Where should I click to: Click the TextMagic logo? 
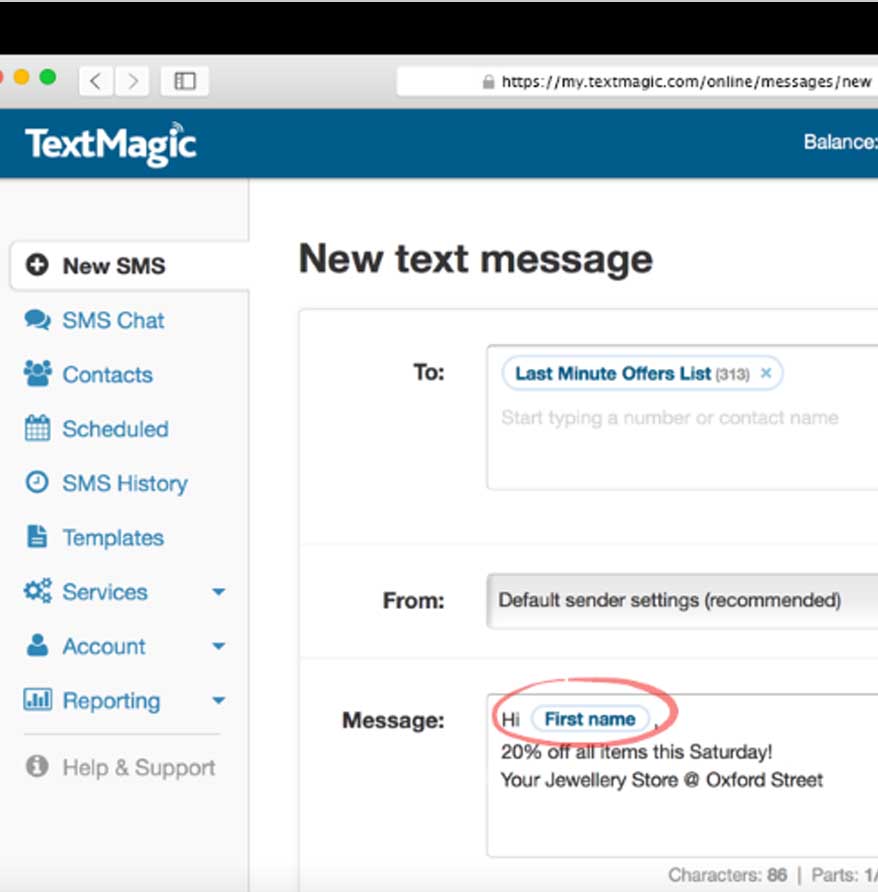(111, 143)
